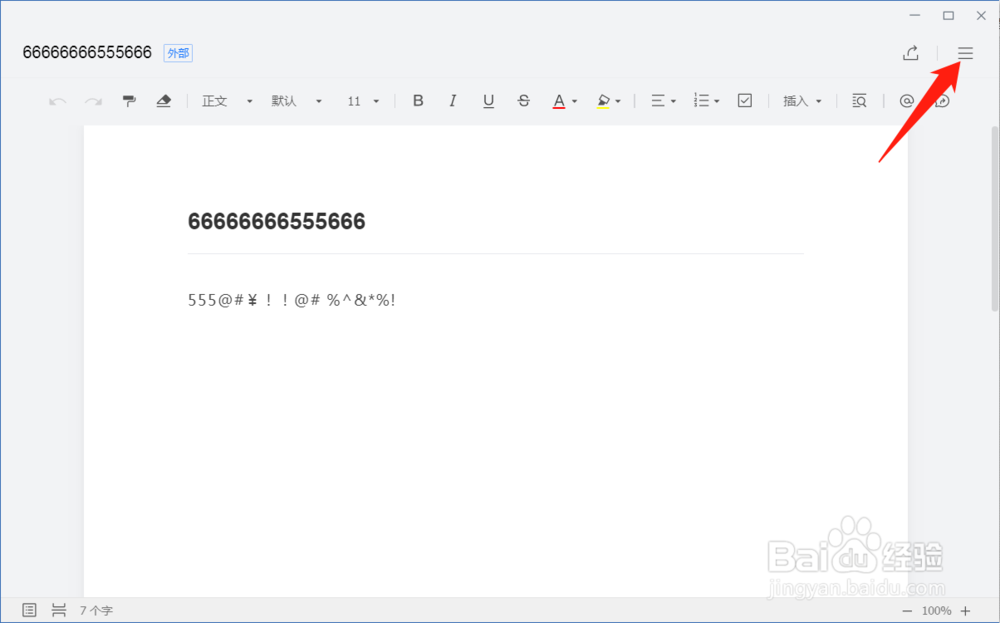Click the page width icon in status bar
The width and height of the screenshot is (1000, 623).
pos(59,610)
